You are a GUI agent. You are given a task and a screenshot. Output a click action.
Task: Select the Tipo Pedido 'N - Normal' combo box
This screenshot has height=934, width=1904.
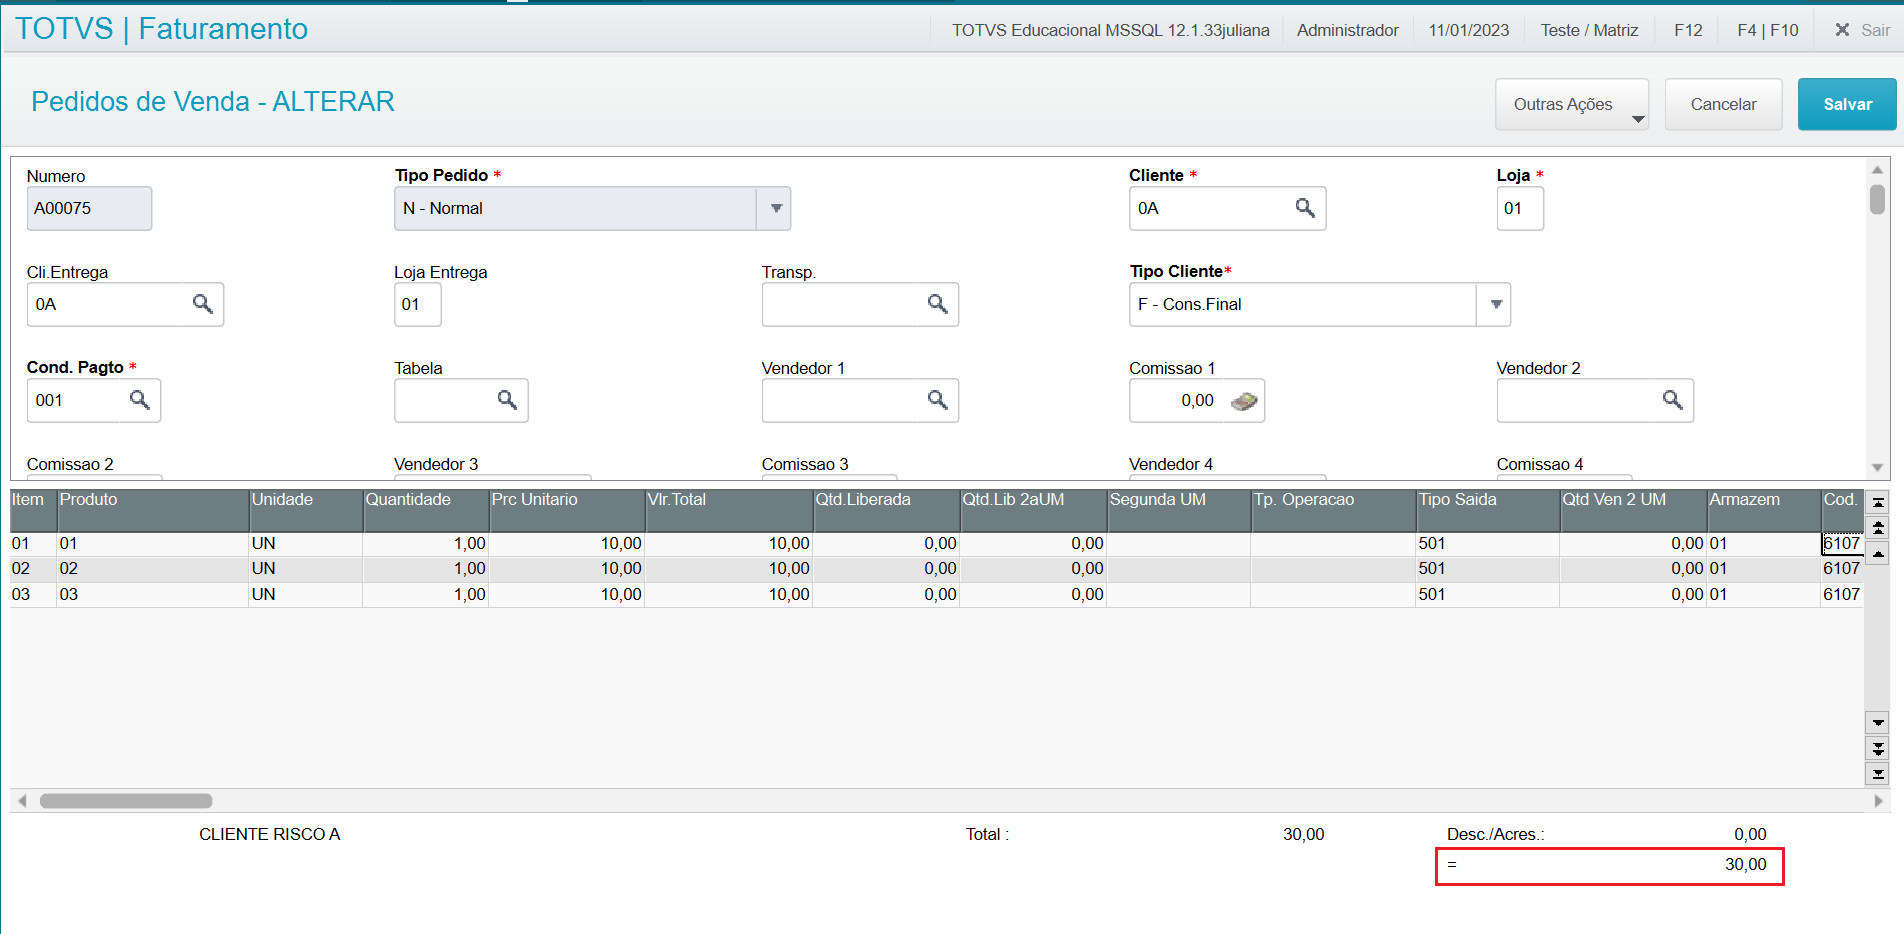click(x=592, y=208)
